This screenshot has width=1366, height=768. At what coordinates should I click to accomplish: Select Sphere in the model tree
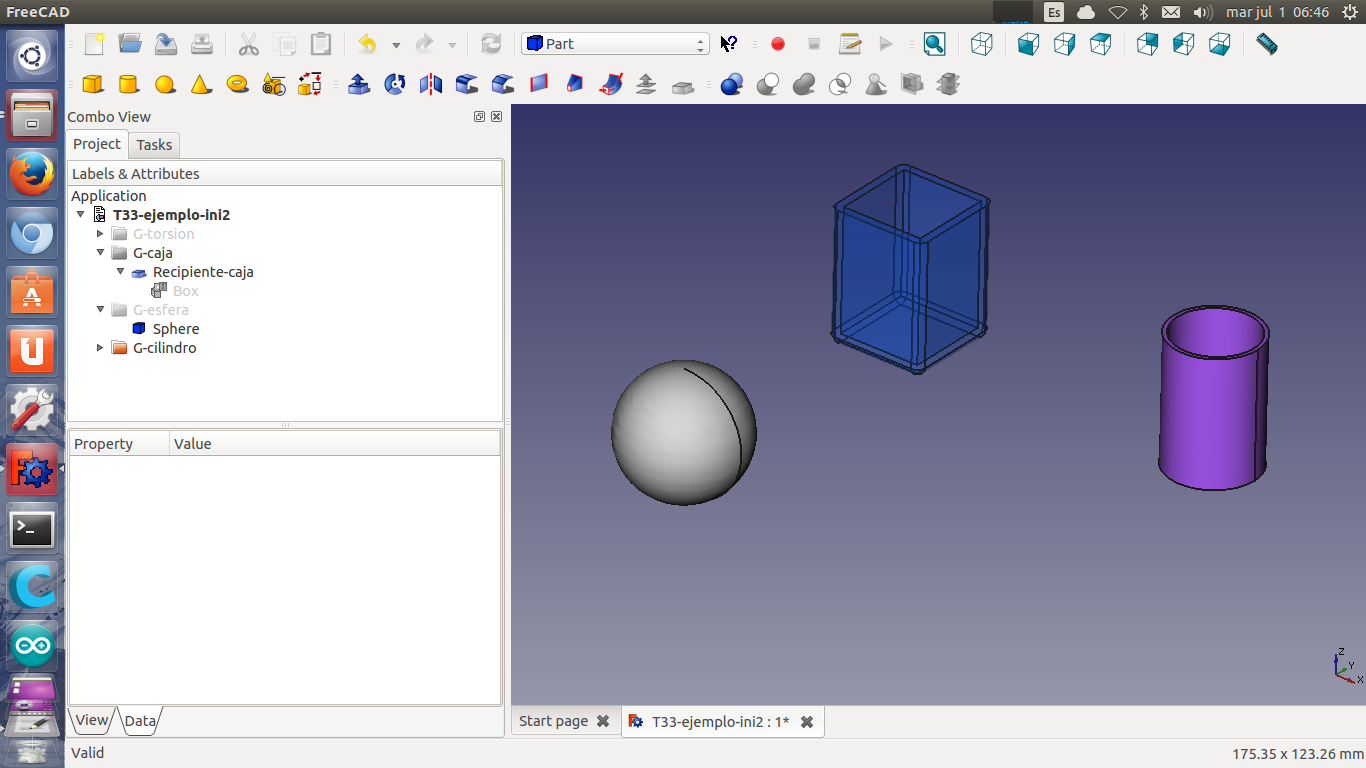pyautogui.click(x=176, y=329)
